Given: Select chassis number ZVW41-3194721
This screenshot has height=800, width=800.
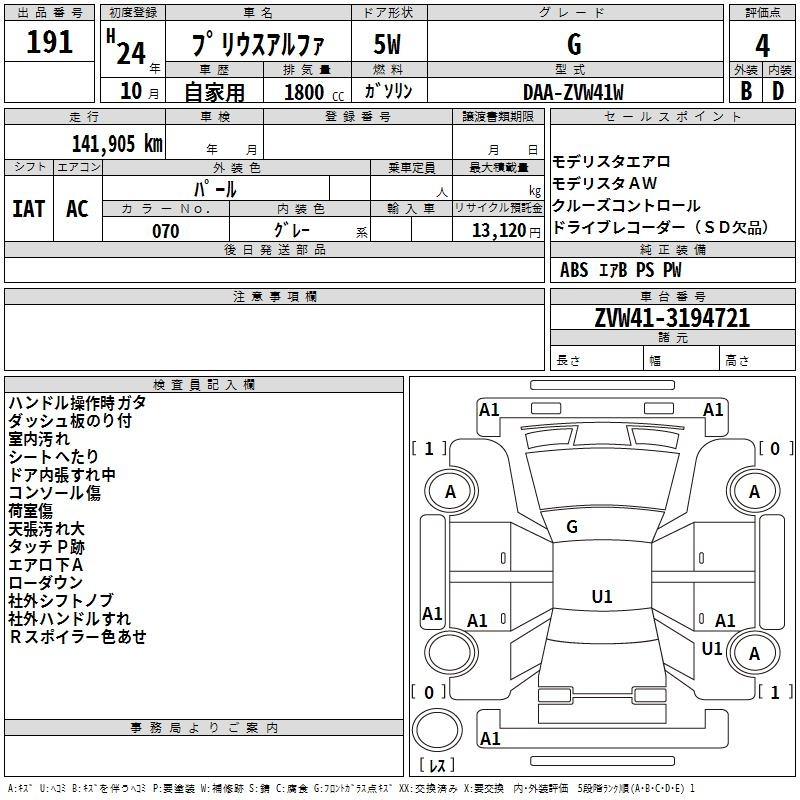Looking at the screenshot, I should [672, 319].
